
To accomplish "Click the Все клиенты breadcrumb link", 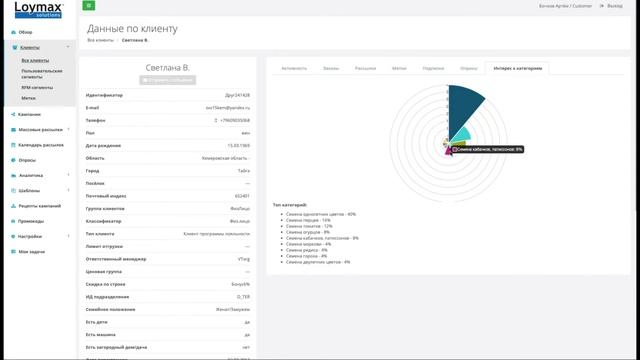I will point(100,40).
